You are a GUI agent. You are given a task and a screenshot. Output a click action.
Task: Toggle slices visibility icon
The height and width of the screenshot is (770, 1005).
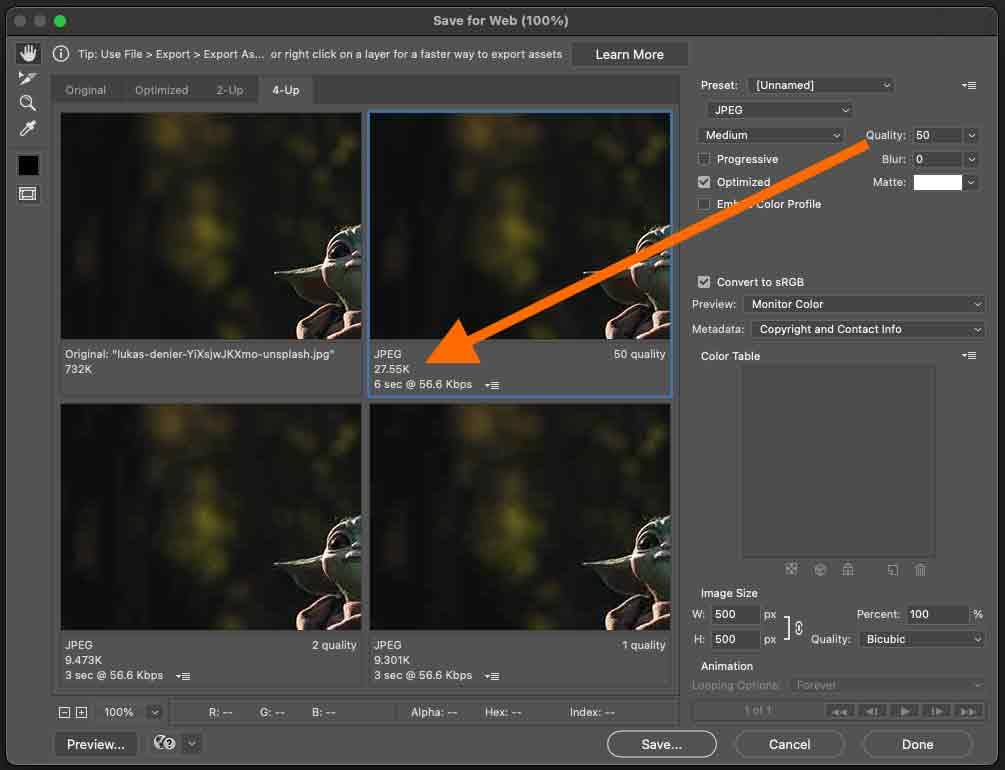click(28, 194)
